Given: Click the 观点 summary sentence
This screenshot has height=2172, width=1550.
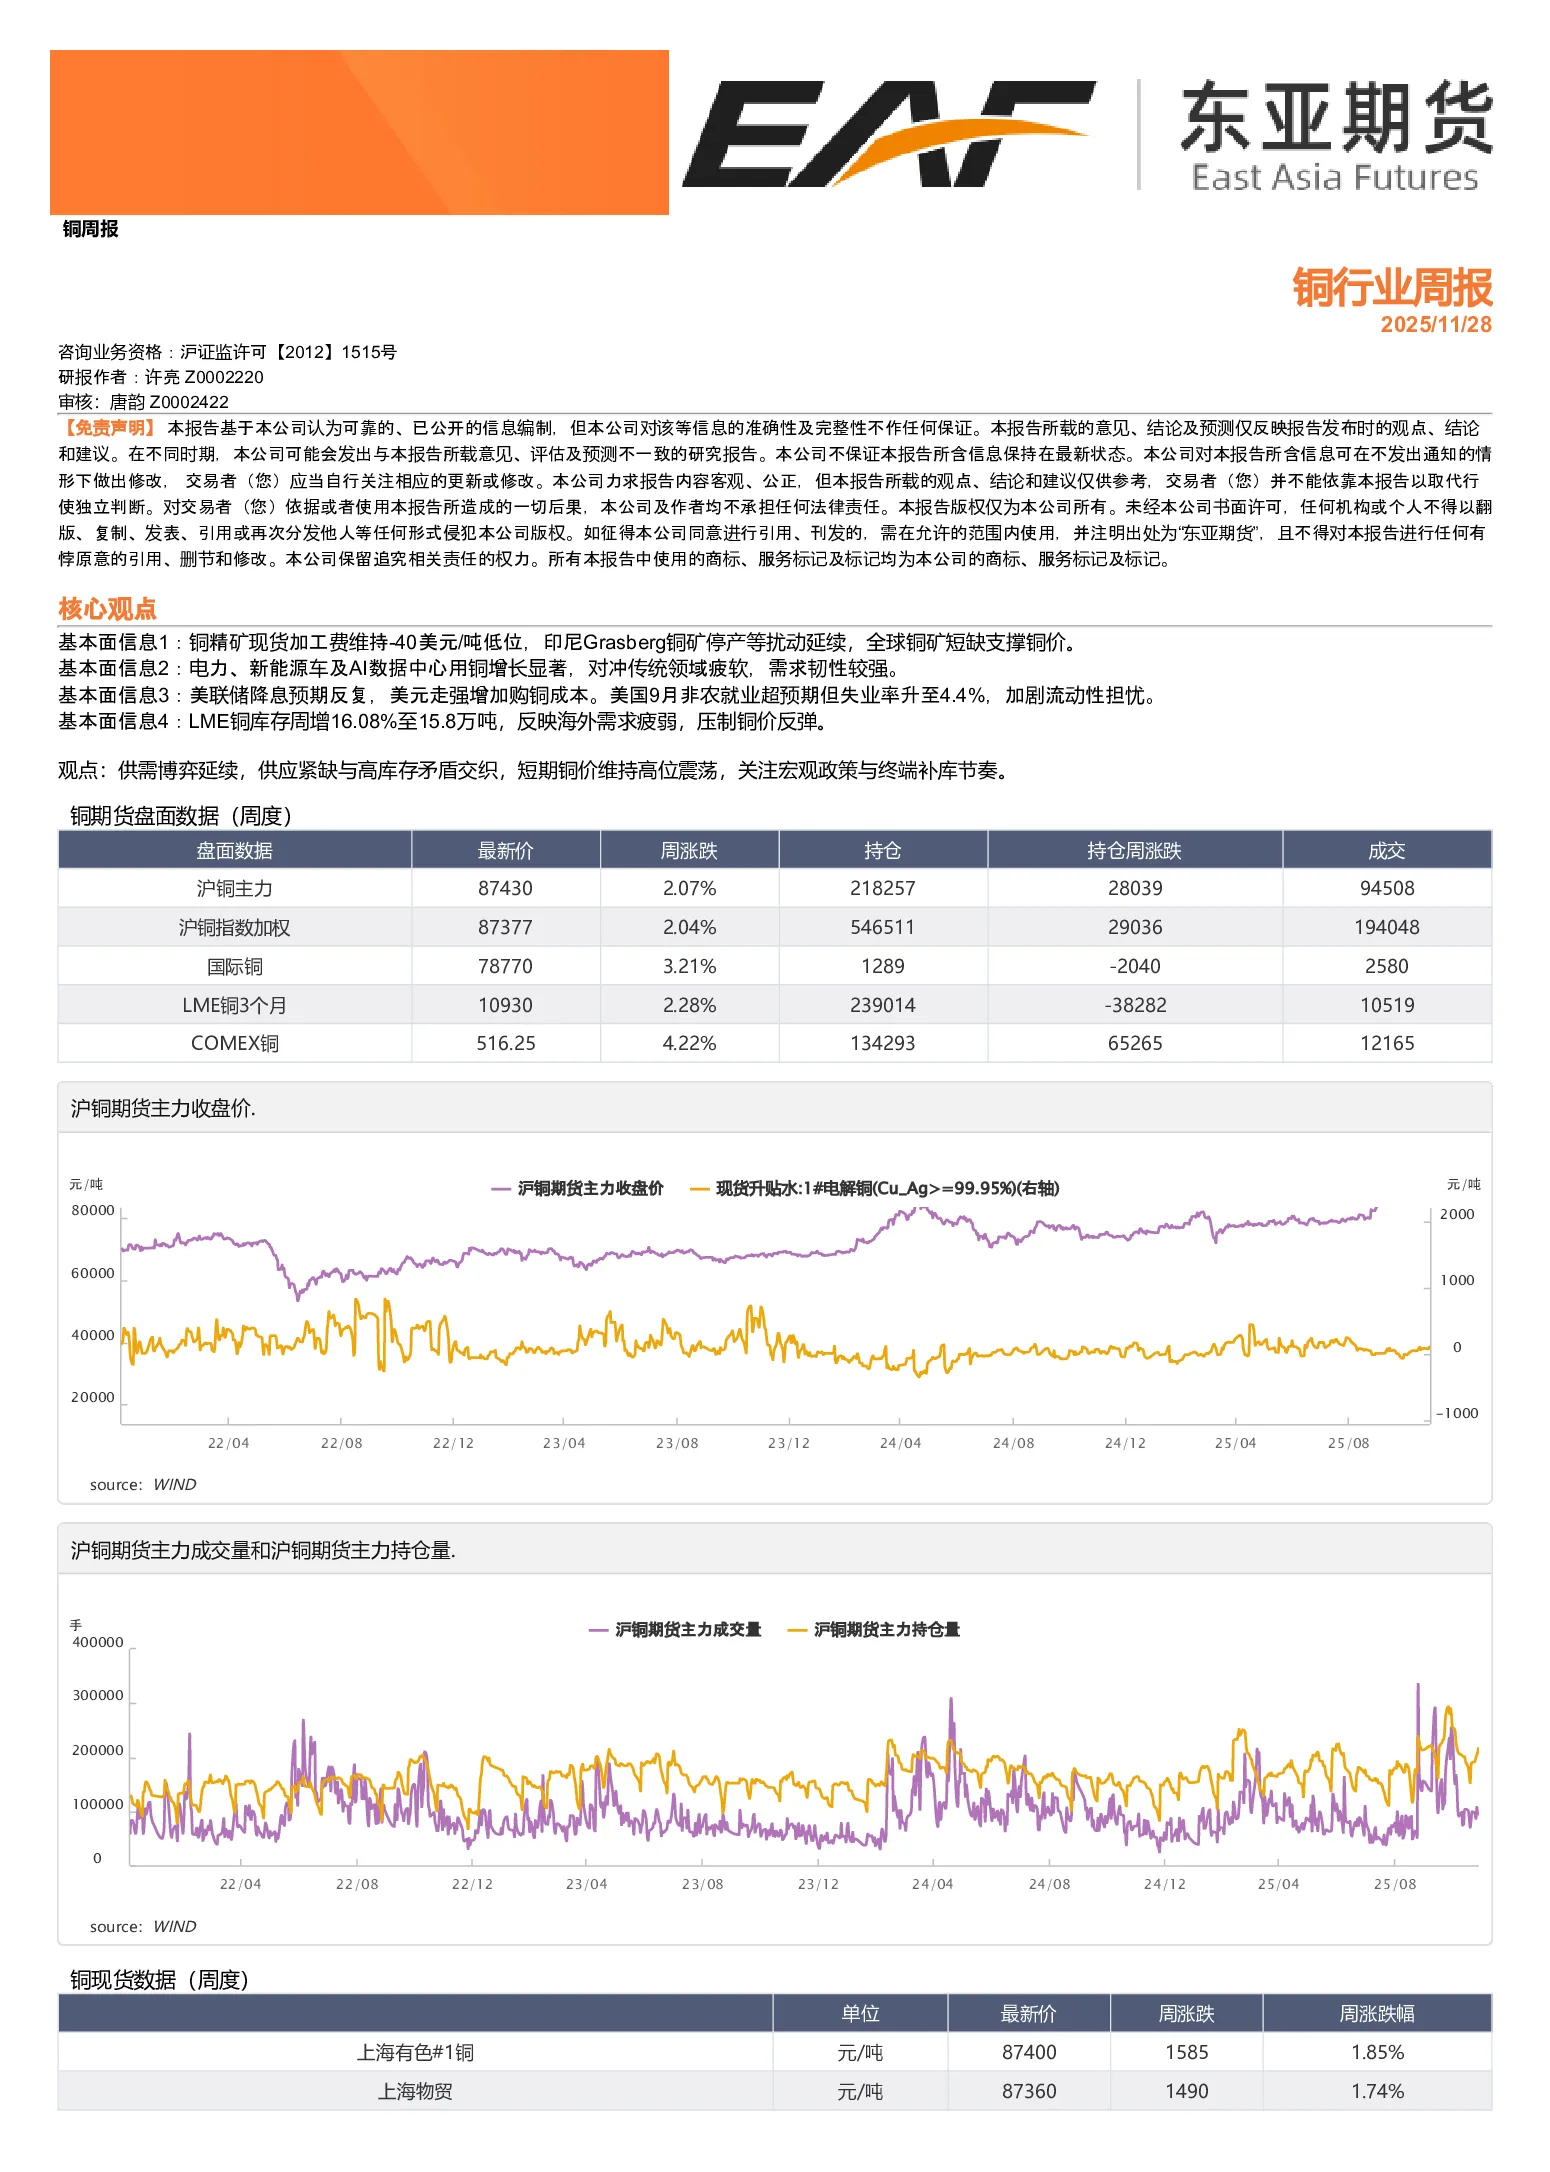Looking at the screenshot, I should (533, 771).
